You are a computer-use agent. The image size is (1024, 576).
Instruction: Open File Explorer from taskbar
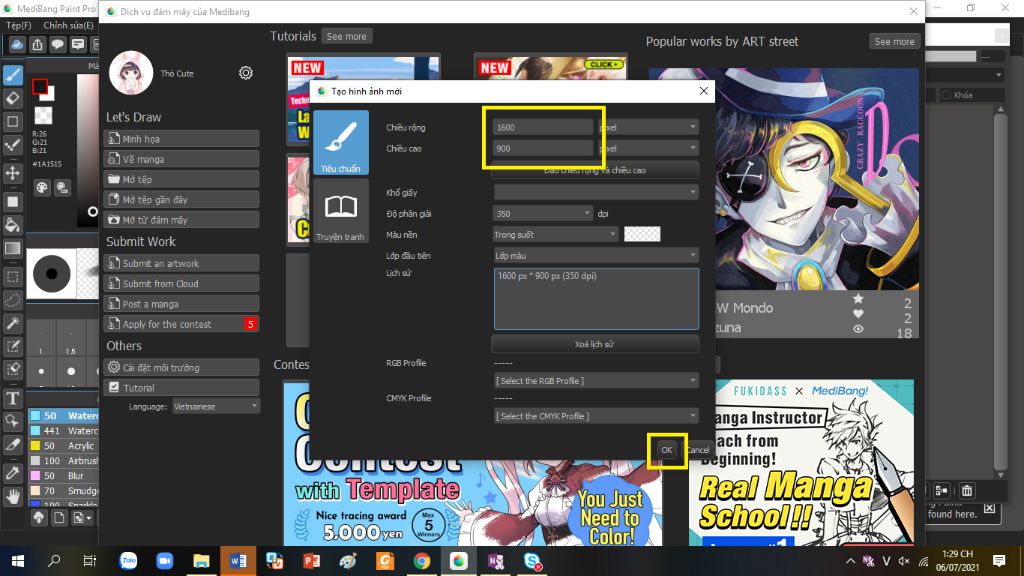(201, 561)
